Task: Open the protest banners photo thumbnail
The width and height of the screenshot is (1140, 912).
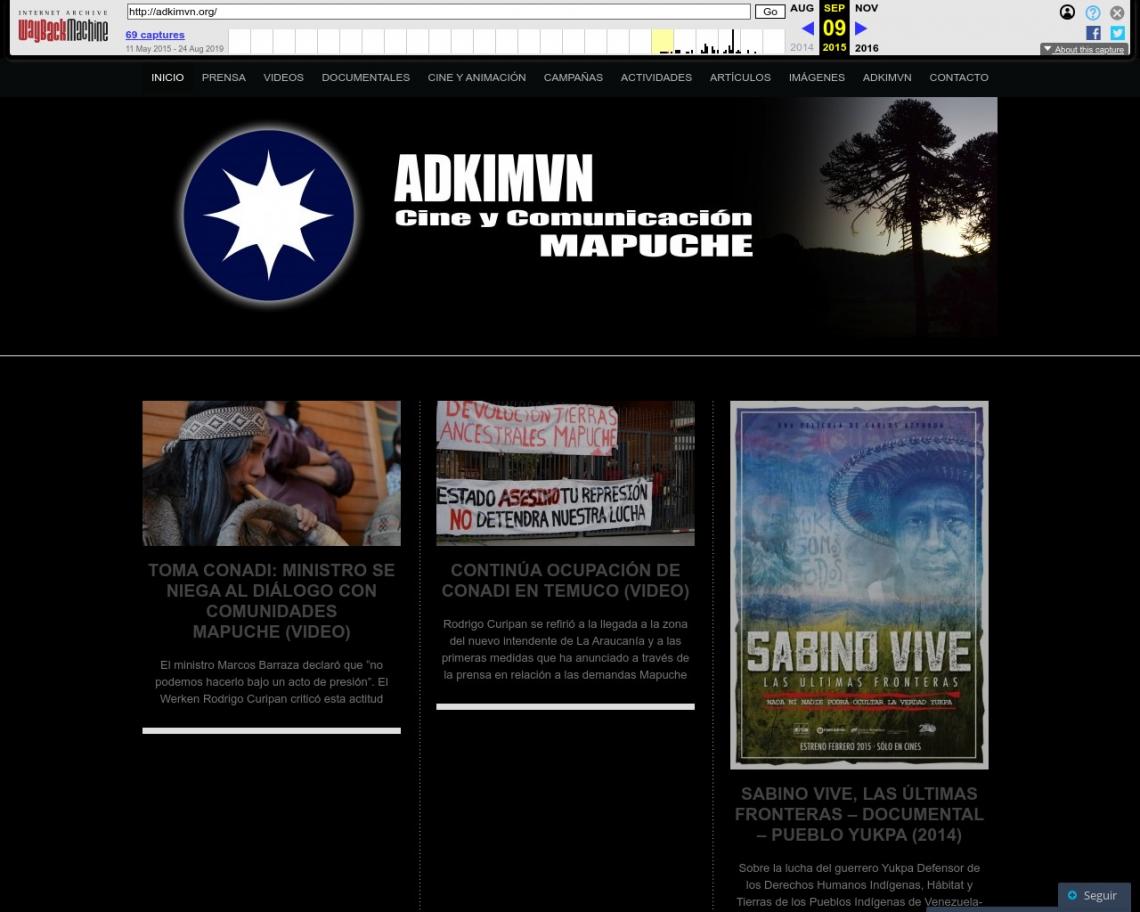Action: 565,473
